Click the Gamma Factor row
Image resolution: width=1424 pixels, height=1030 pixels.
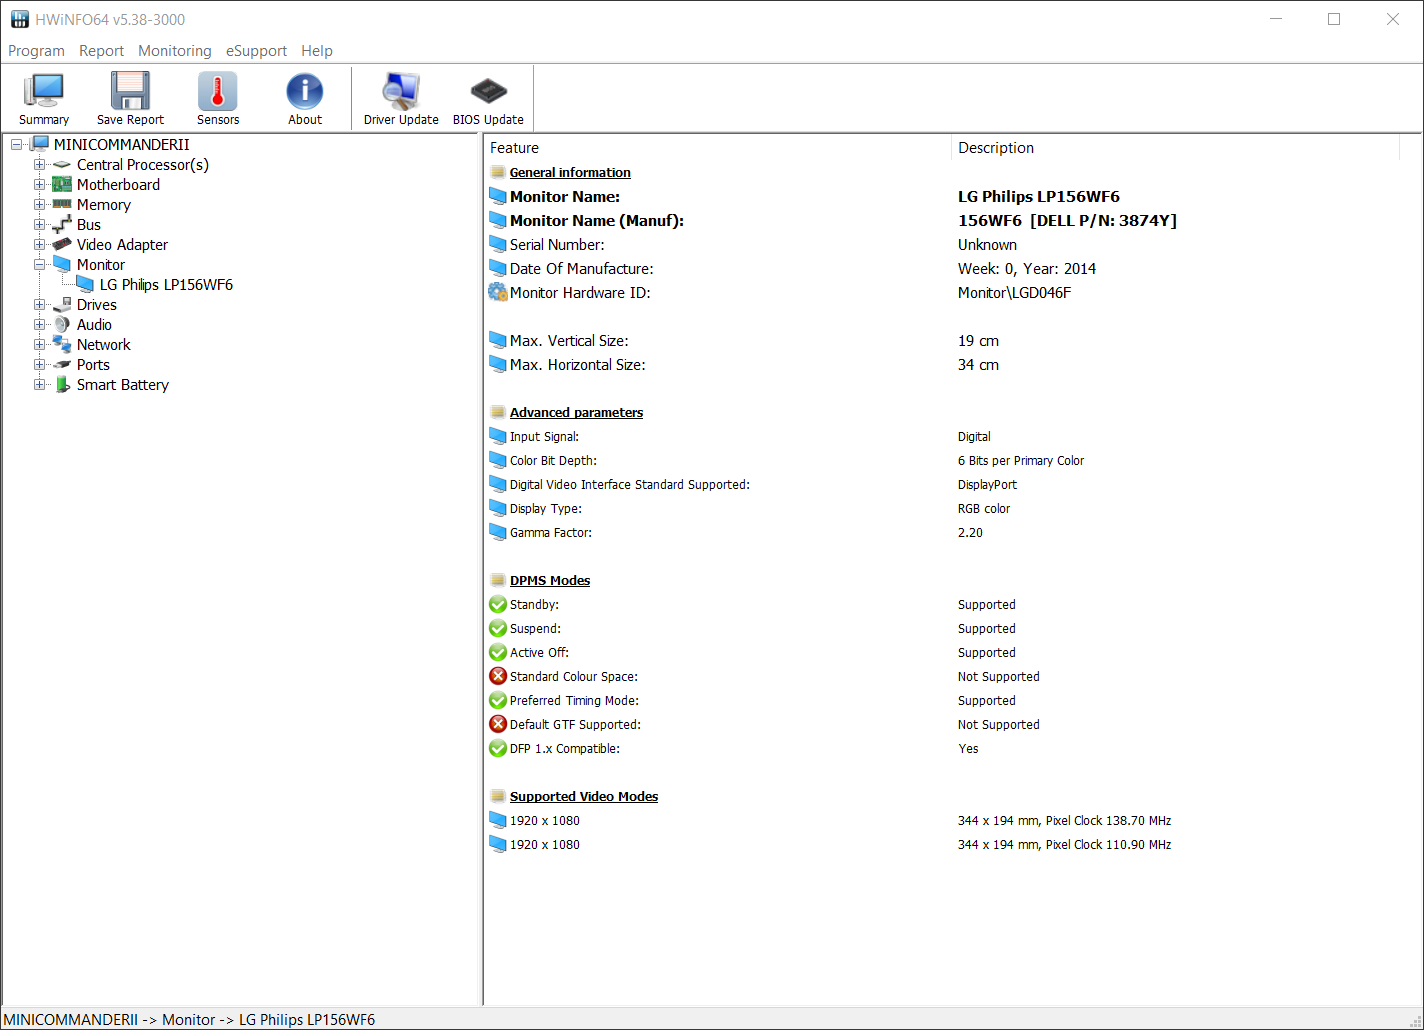coord(941,533)
